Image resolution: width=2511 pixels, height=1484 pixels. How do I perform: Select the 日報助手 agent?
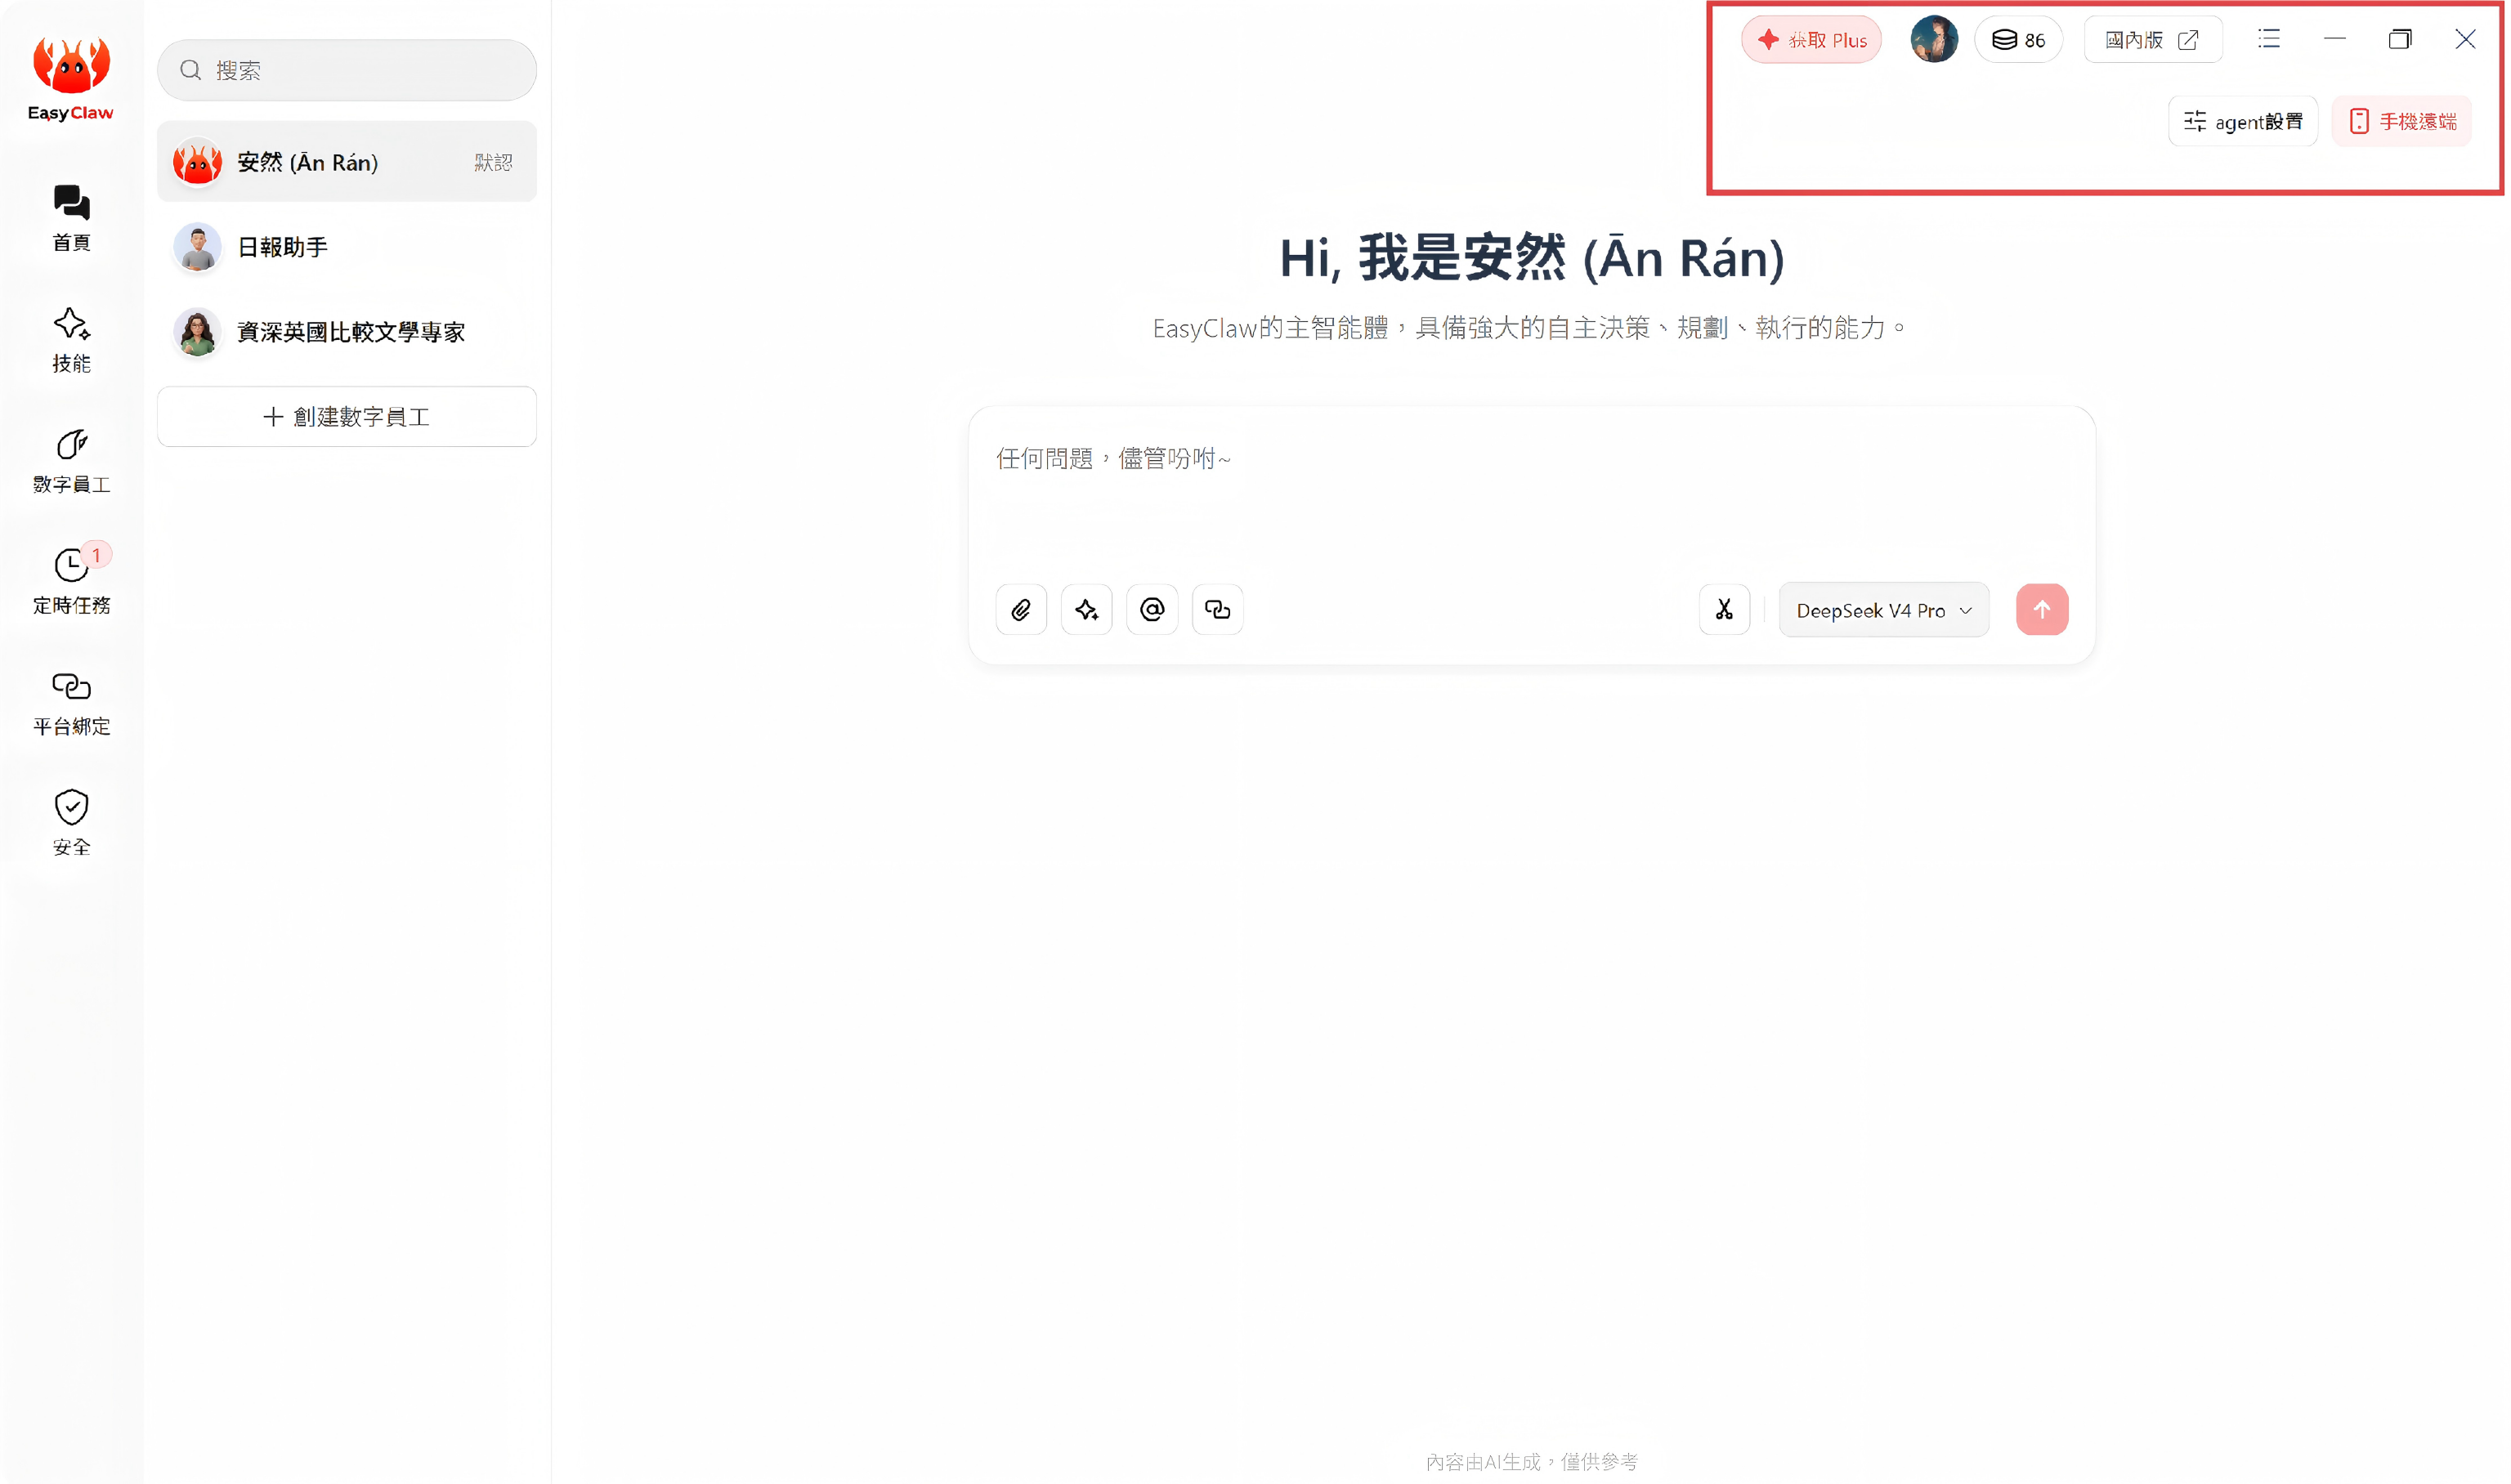click(346, 247)
